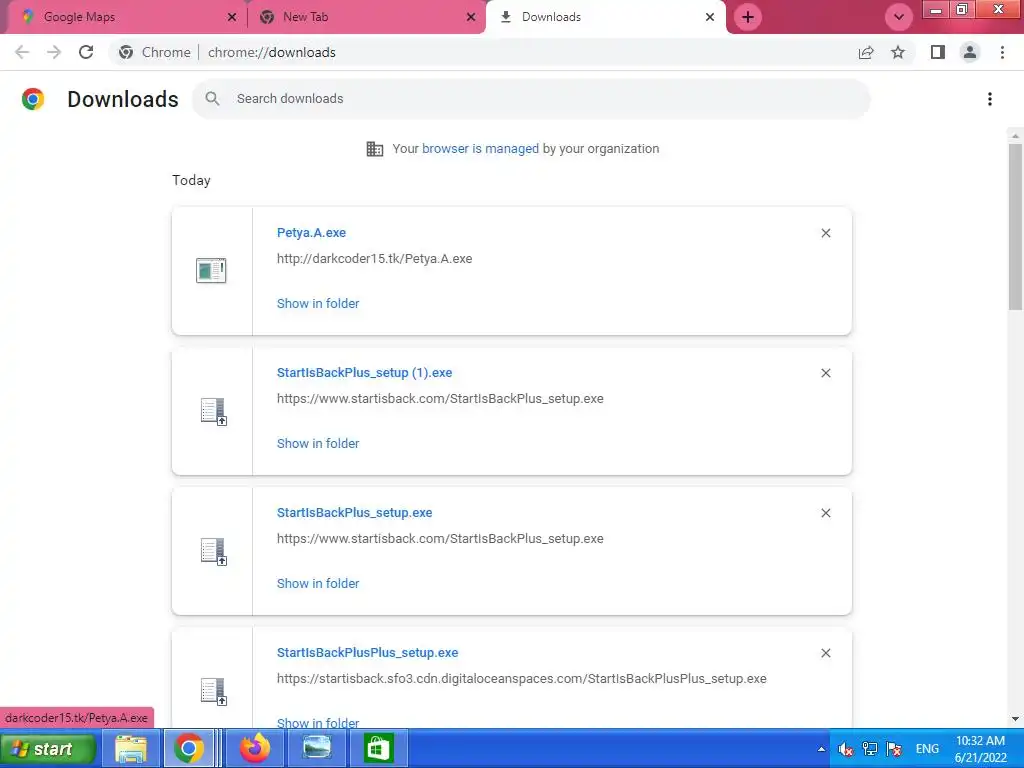Viewport: 1024px width, 768px height.
Task: Open the green Store taskbar icon
Action: coord(378,748)
